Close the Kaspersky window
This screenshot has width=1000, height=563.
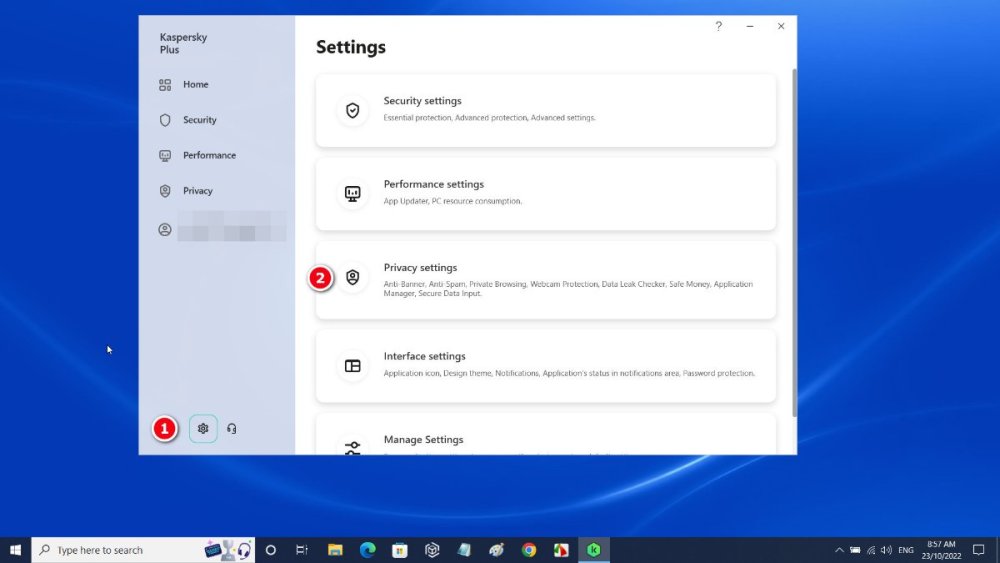(x=781, y=26)
